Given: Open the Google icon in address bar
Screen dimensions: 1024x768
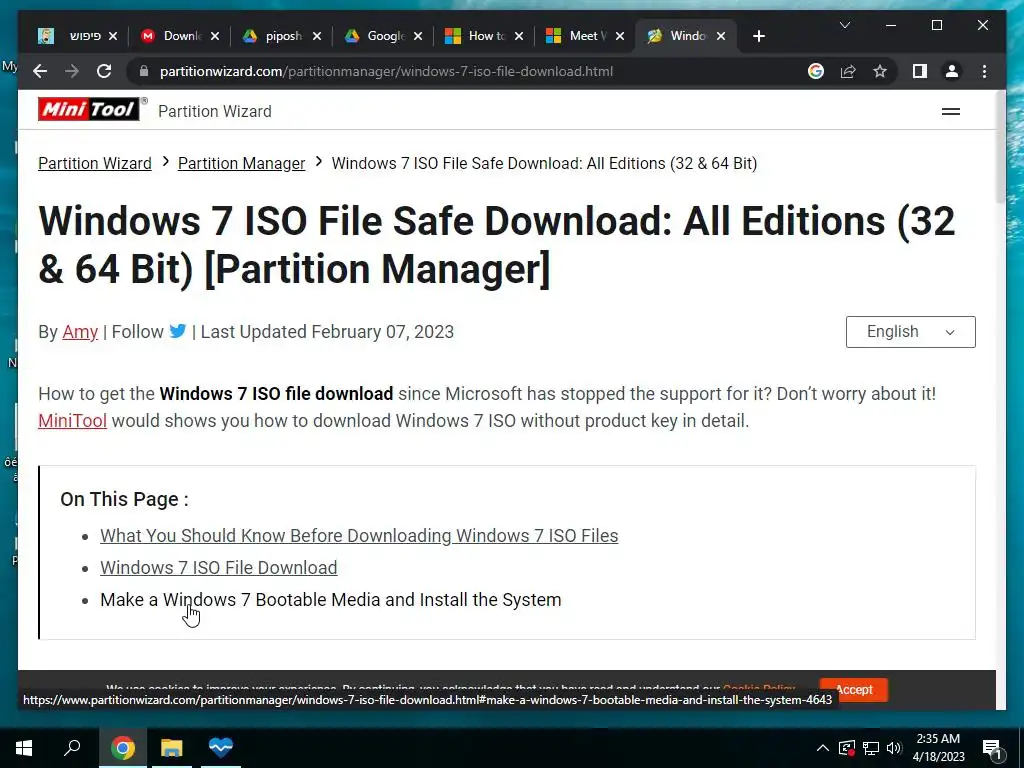Looking at the screenshot, I should [x=816, y=71].
